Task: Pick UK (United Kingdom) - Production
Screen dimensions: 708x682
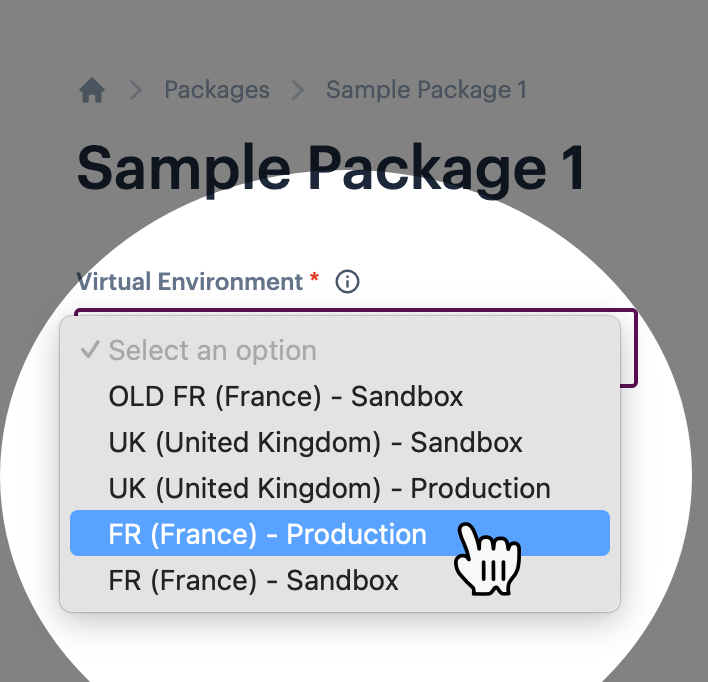Action: pos(329,488)
